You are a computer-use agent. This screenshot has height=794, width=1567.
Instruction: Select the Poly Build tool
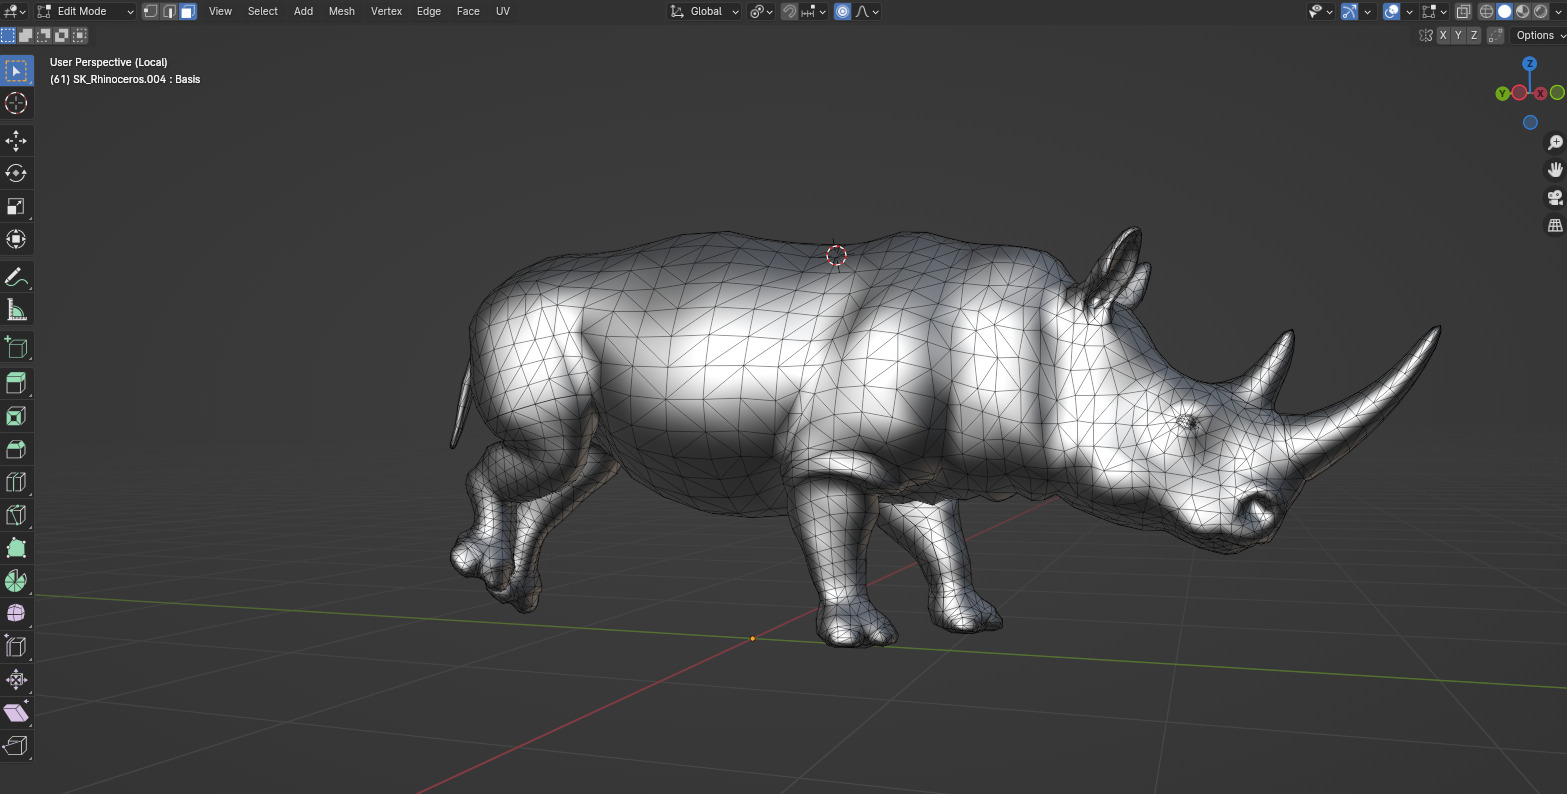[16, 548]
